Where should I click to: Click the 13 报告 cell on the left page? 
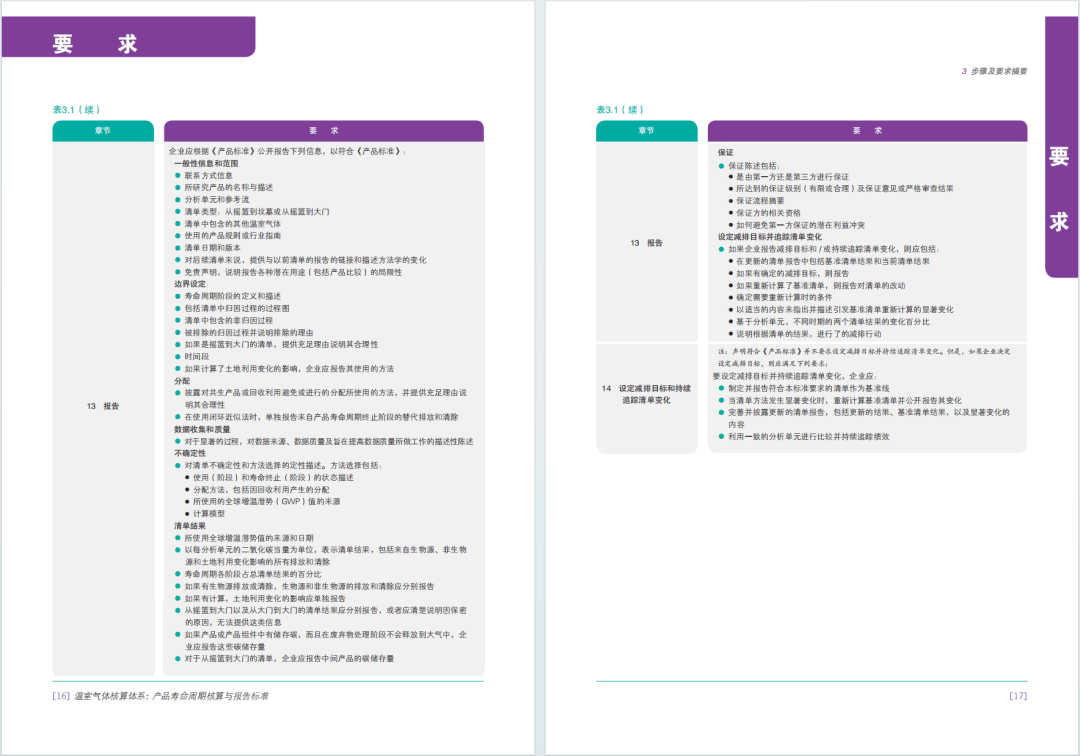point(103,406)
